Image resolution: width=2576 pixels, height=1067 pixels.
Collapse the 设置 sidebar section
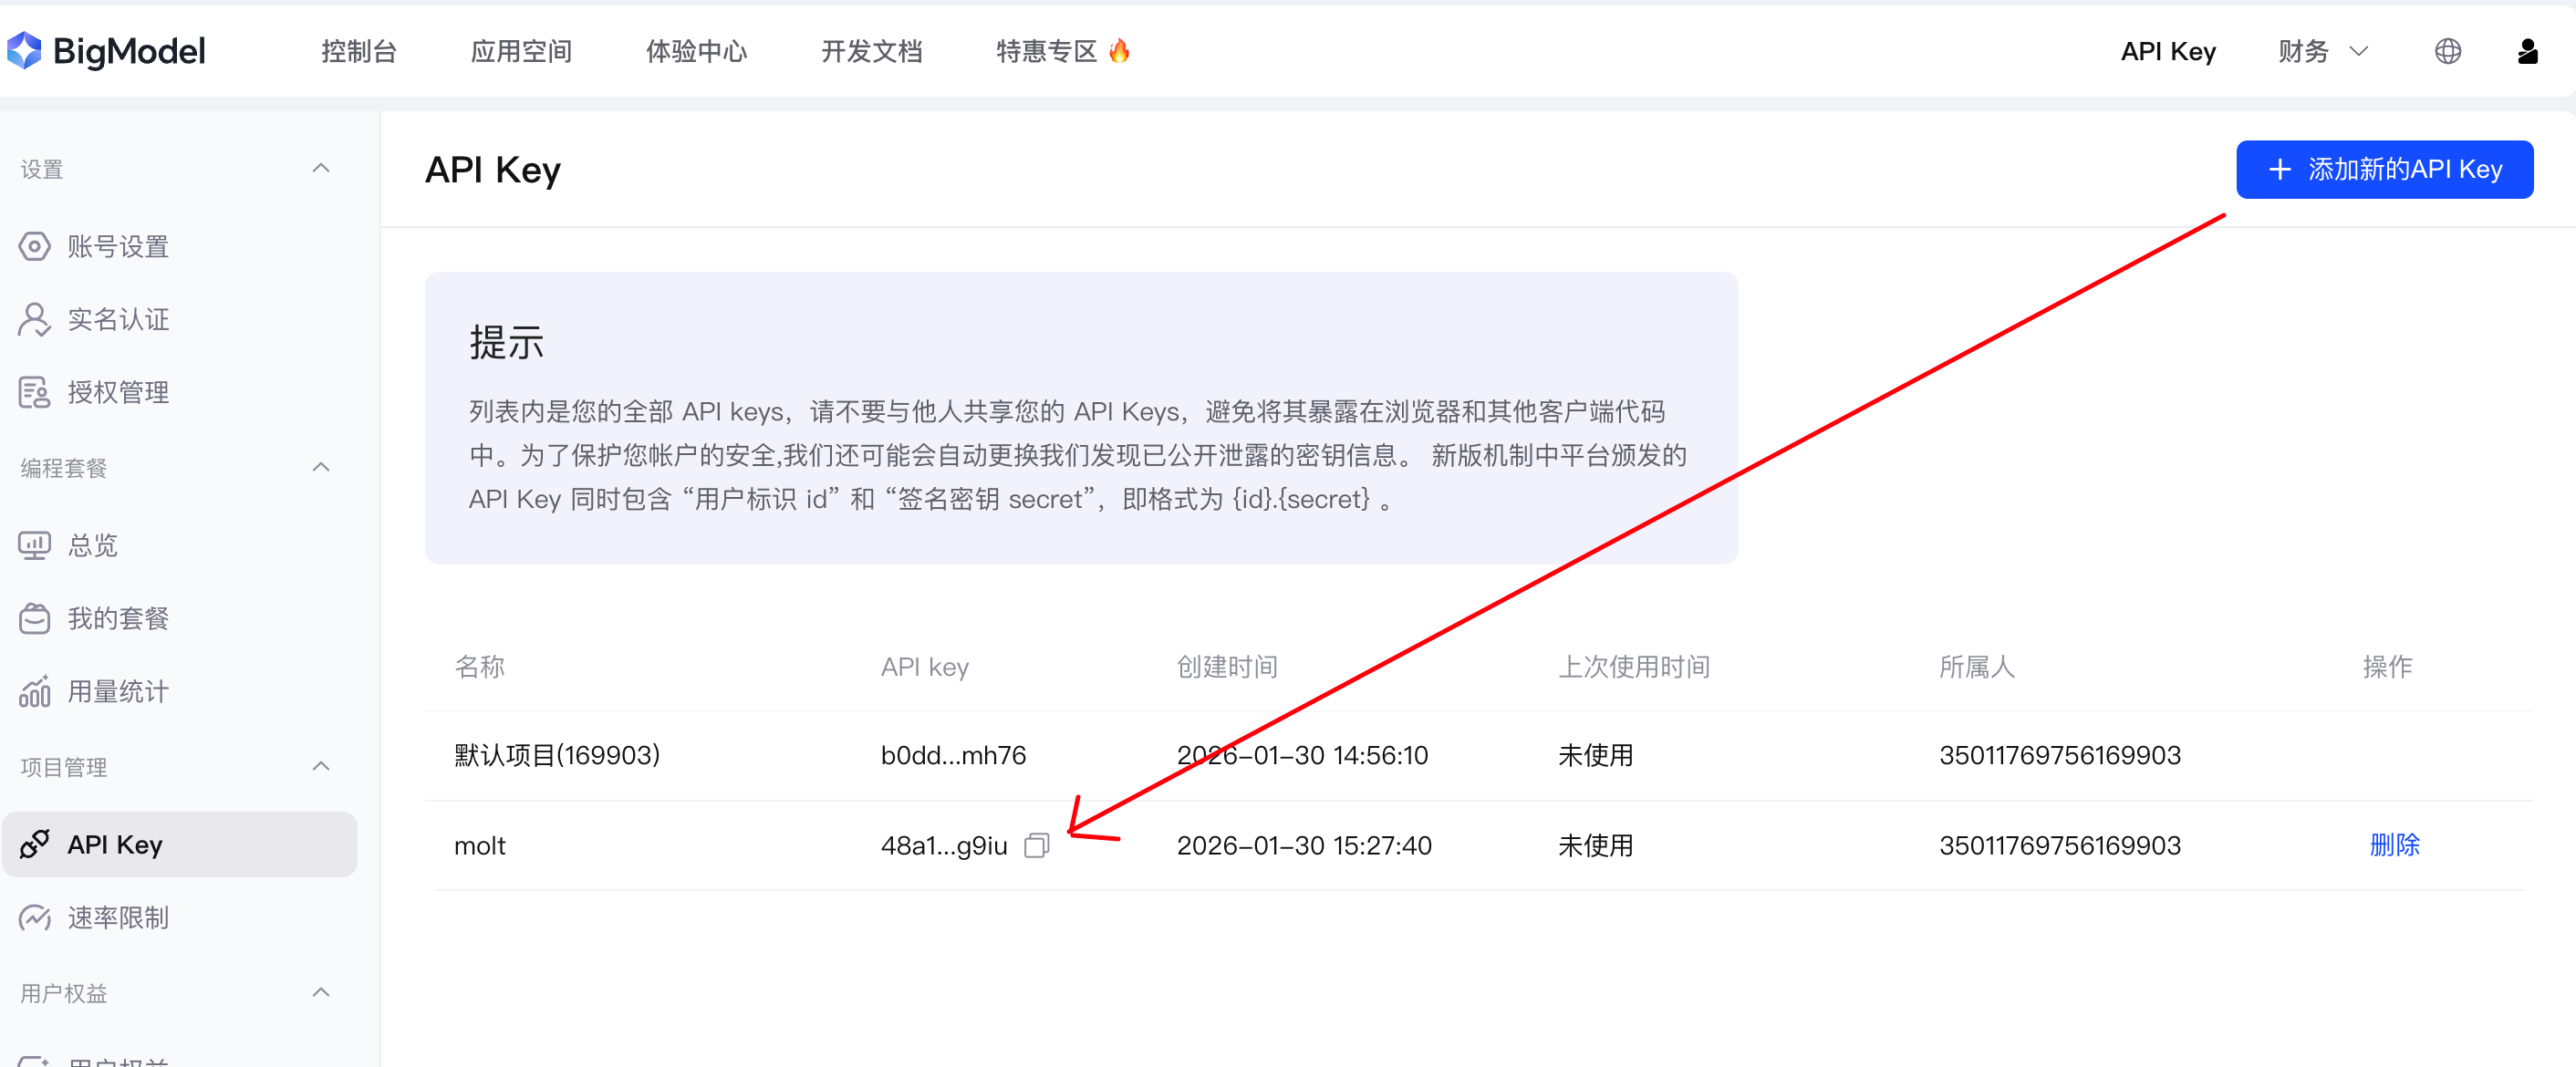321,168
